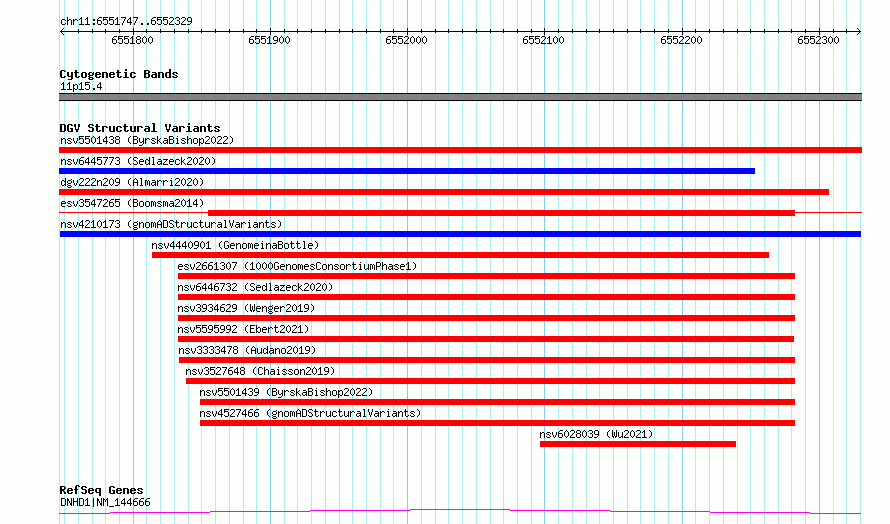Click the 6552100 ruler tick label

[544, 40]
